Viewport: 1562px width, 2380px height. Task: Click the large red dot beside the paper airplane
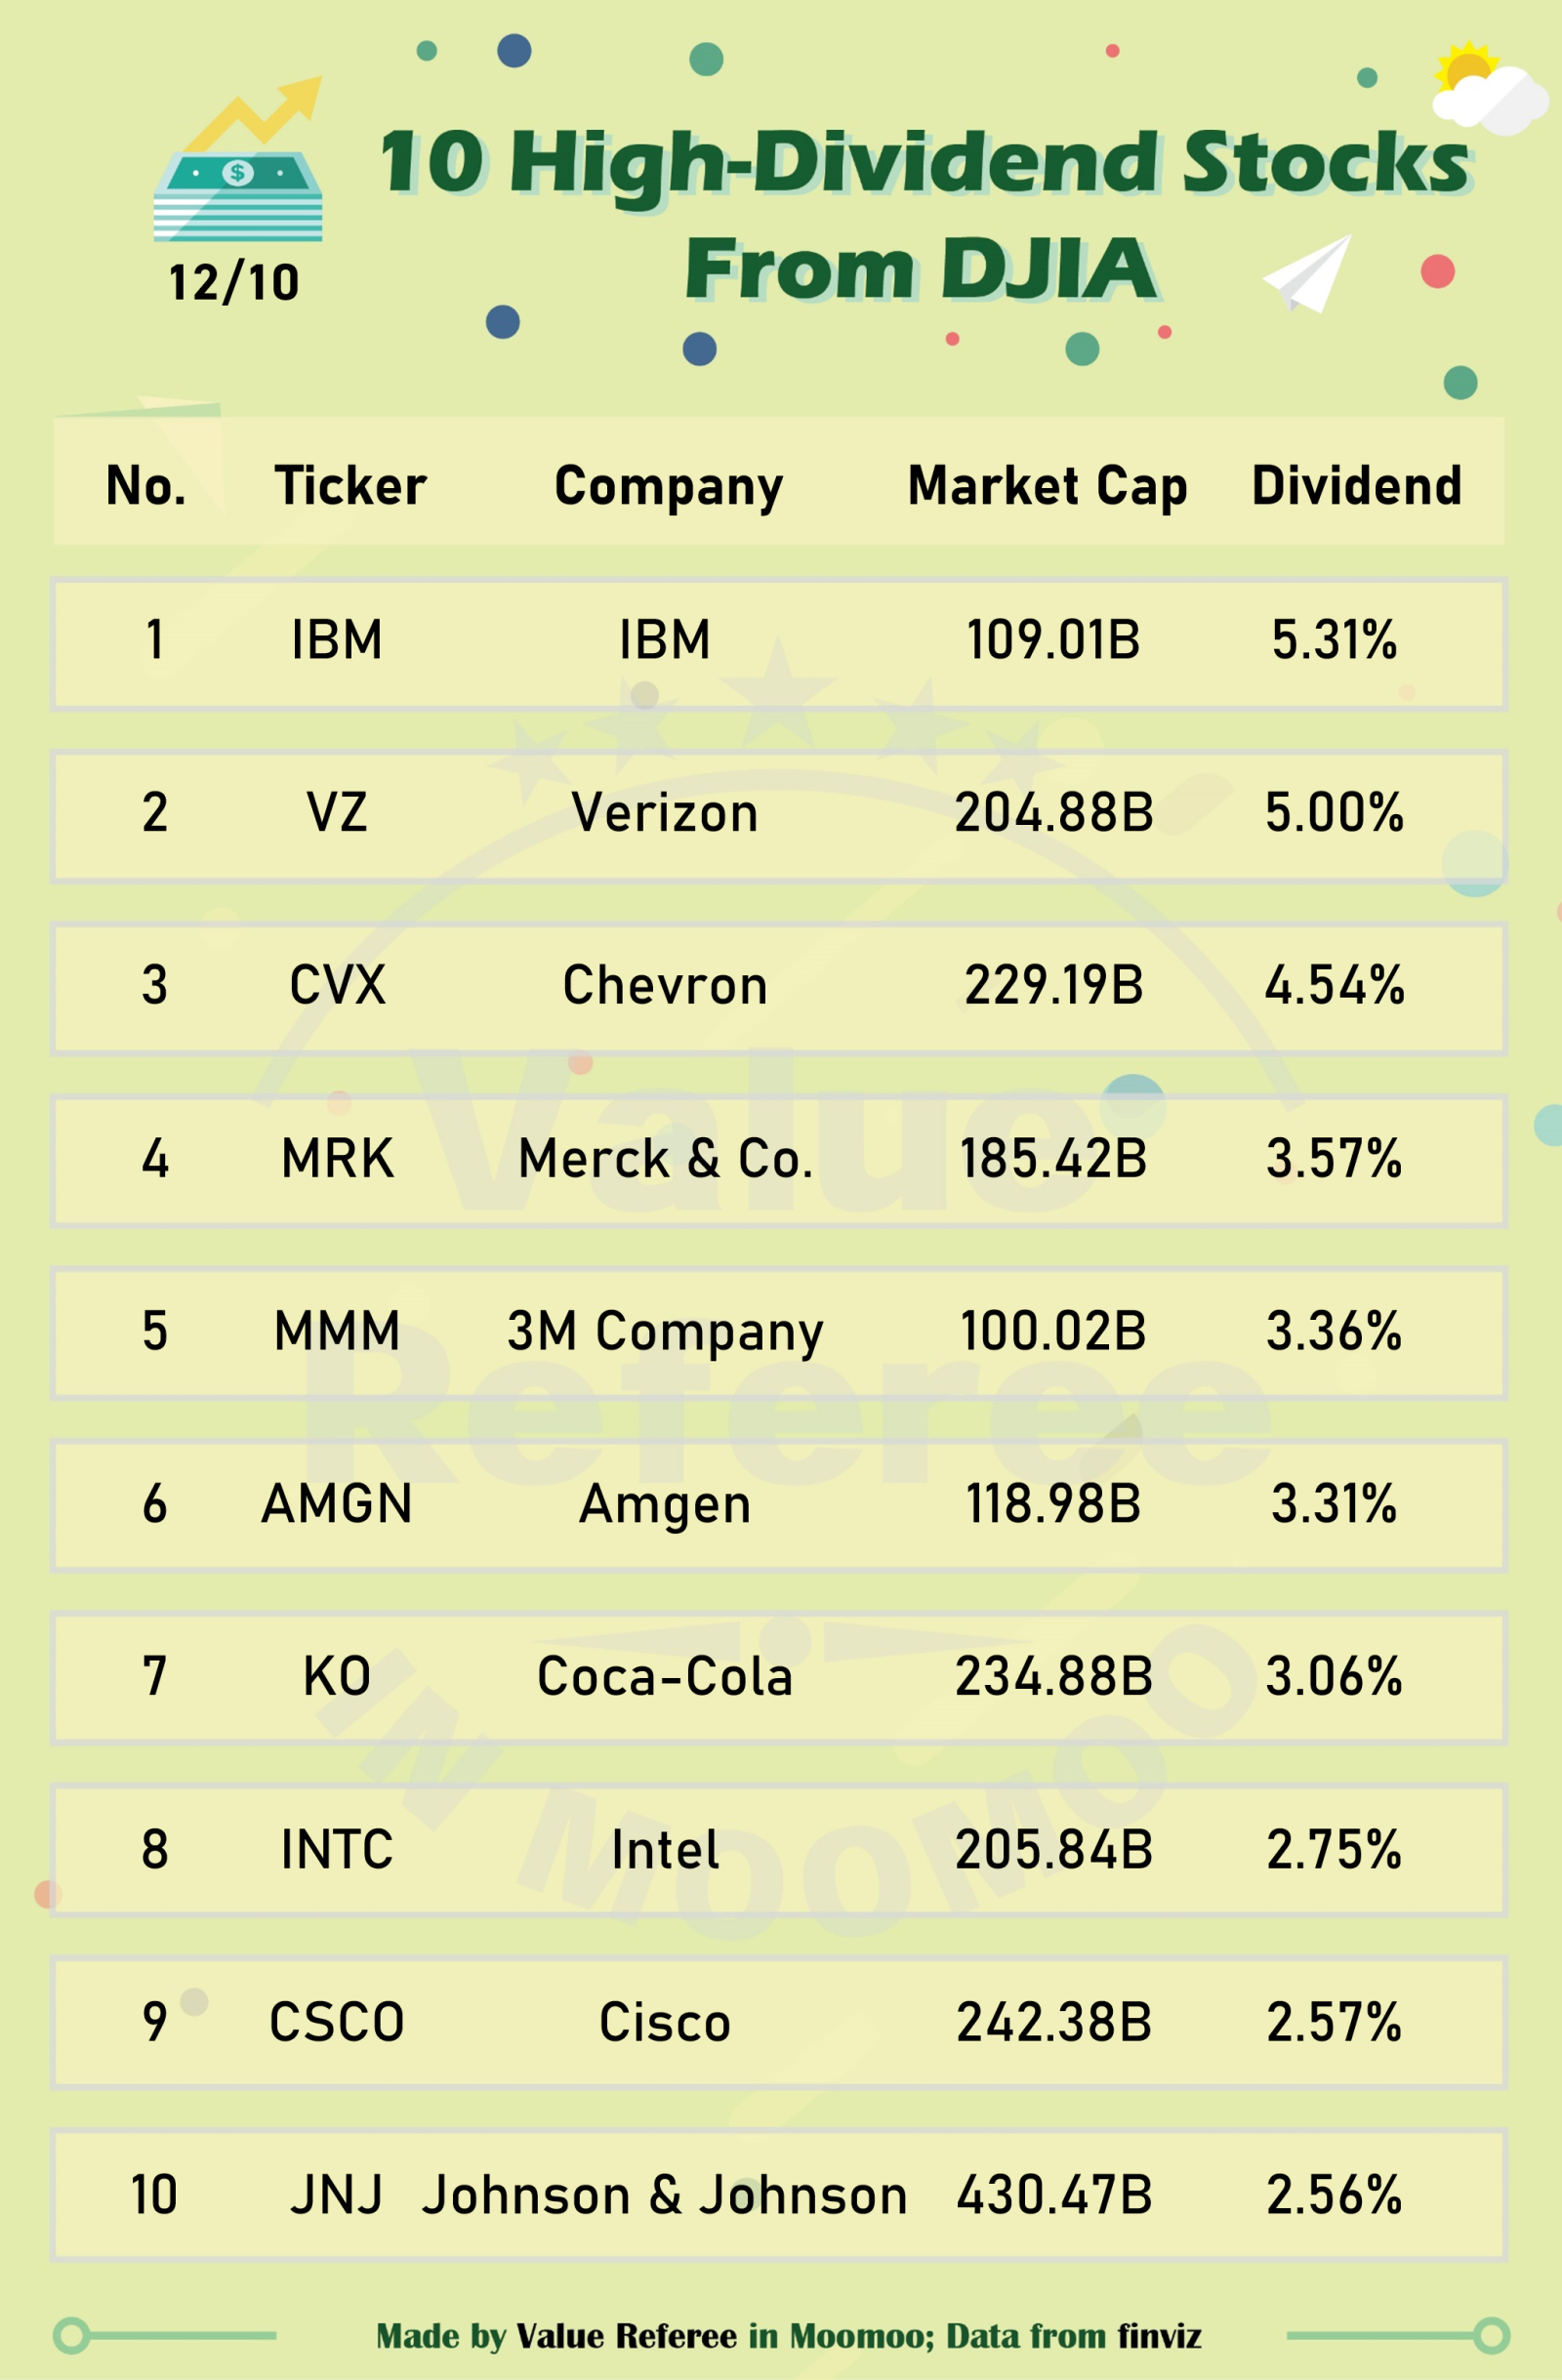1437,271
